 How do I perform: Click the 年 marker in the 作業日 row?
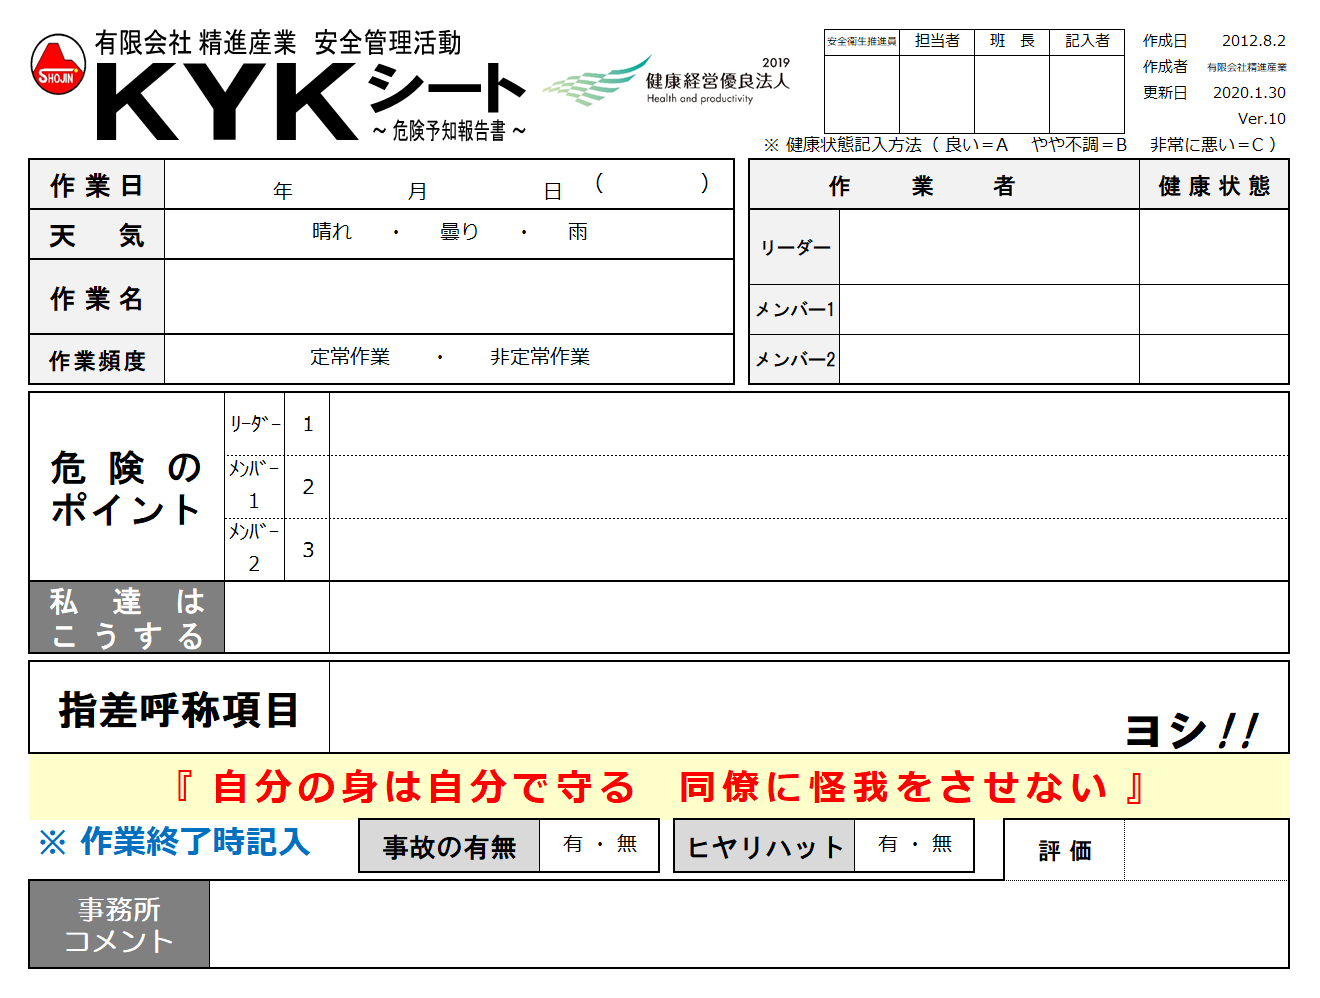pos(283,191)
